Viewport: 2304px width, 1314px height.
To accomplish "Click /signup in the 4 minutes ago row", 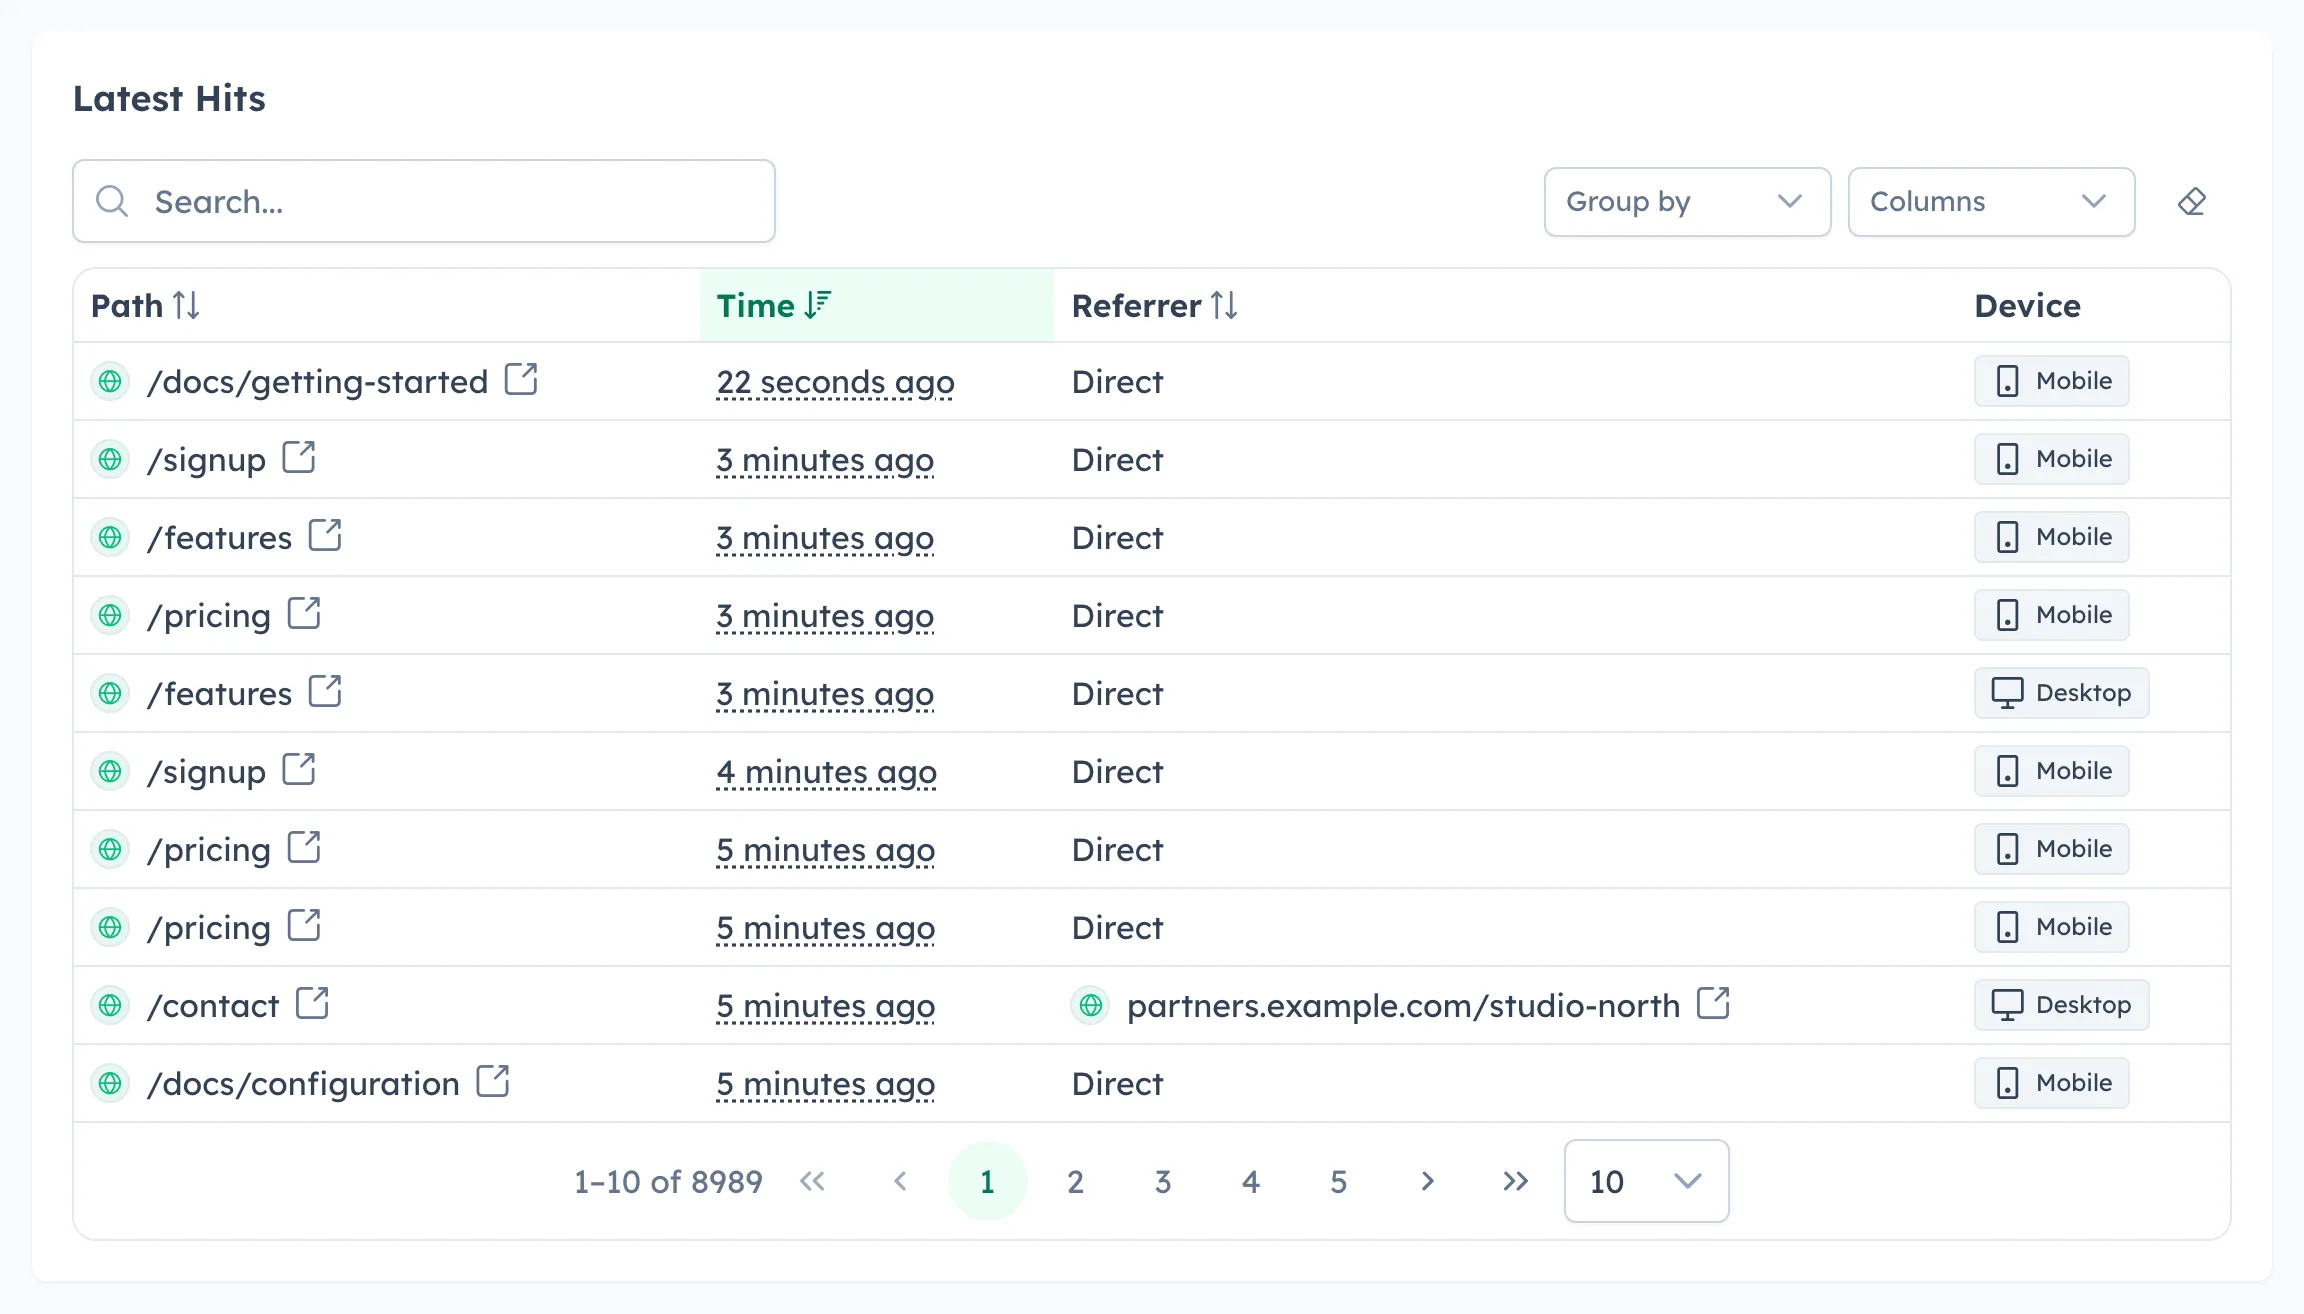I will tap(206, 771).
